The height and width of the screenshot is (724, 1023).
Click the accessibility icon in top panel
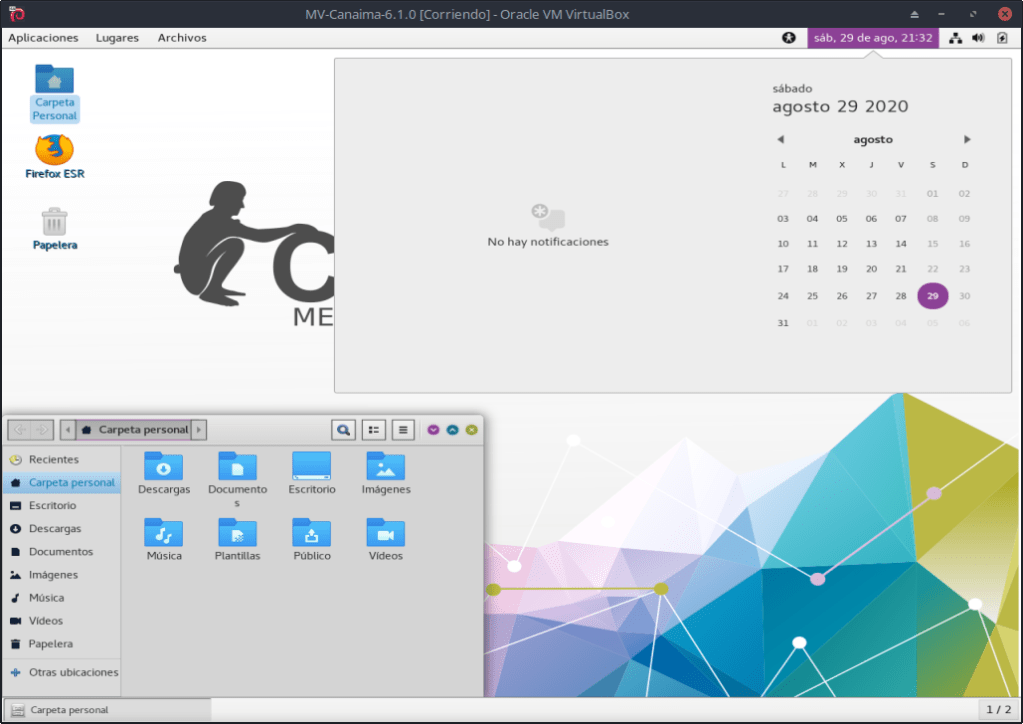coord(789,38)
